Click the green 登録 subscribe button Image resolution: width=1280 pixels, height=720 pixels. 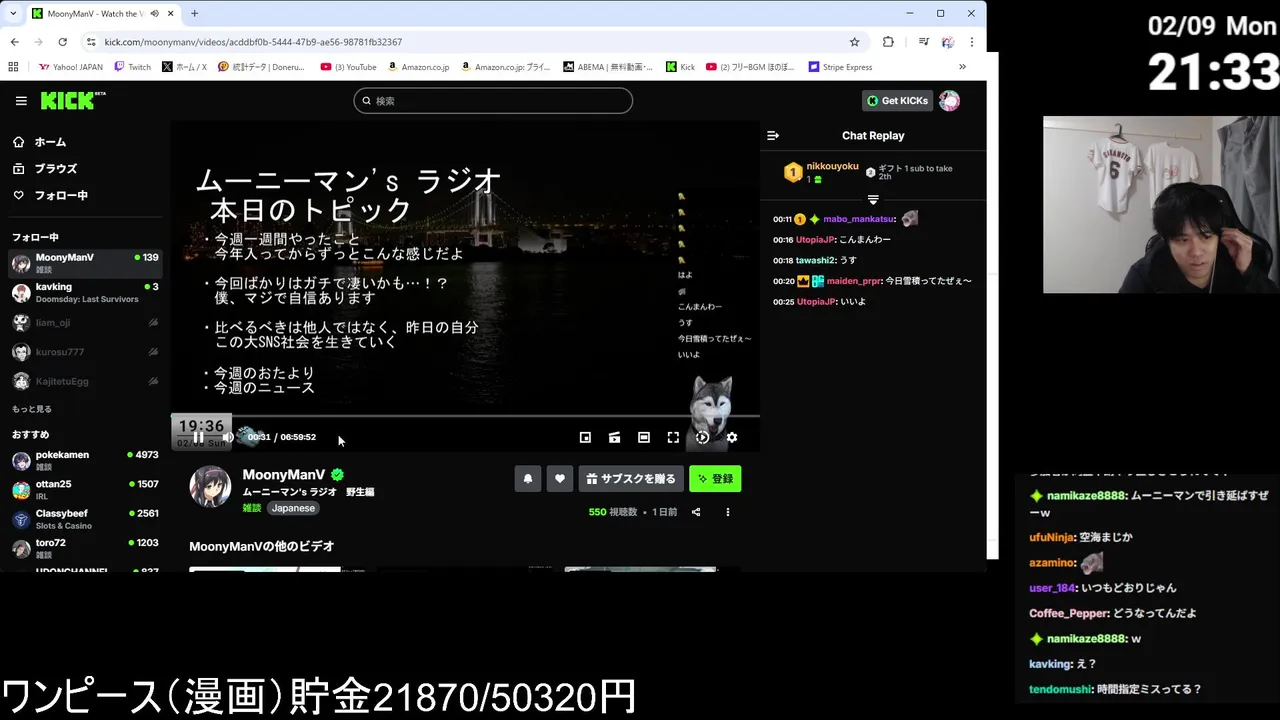click(715, 479)
